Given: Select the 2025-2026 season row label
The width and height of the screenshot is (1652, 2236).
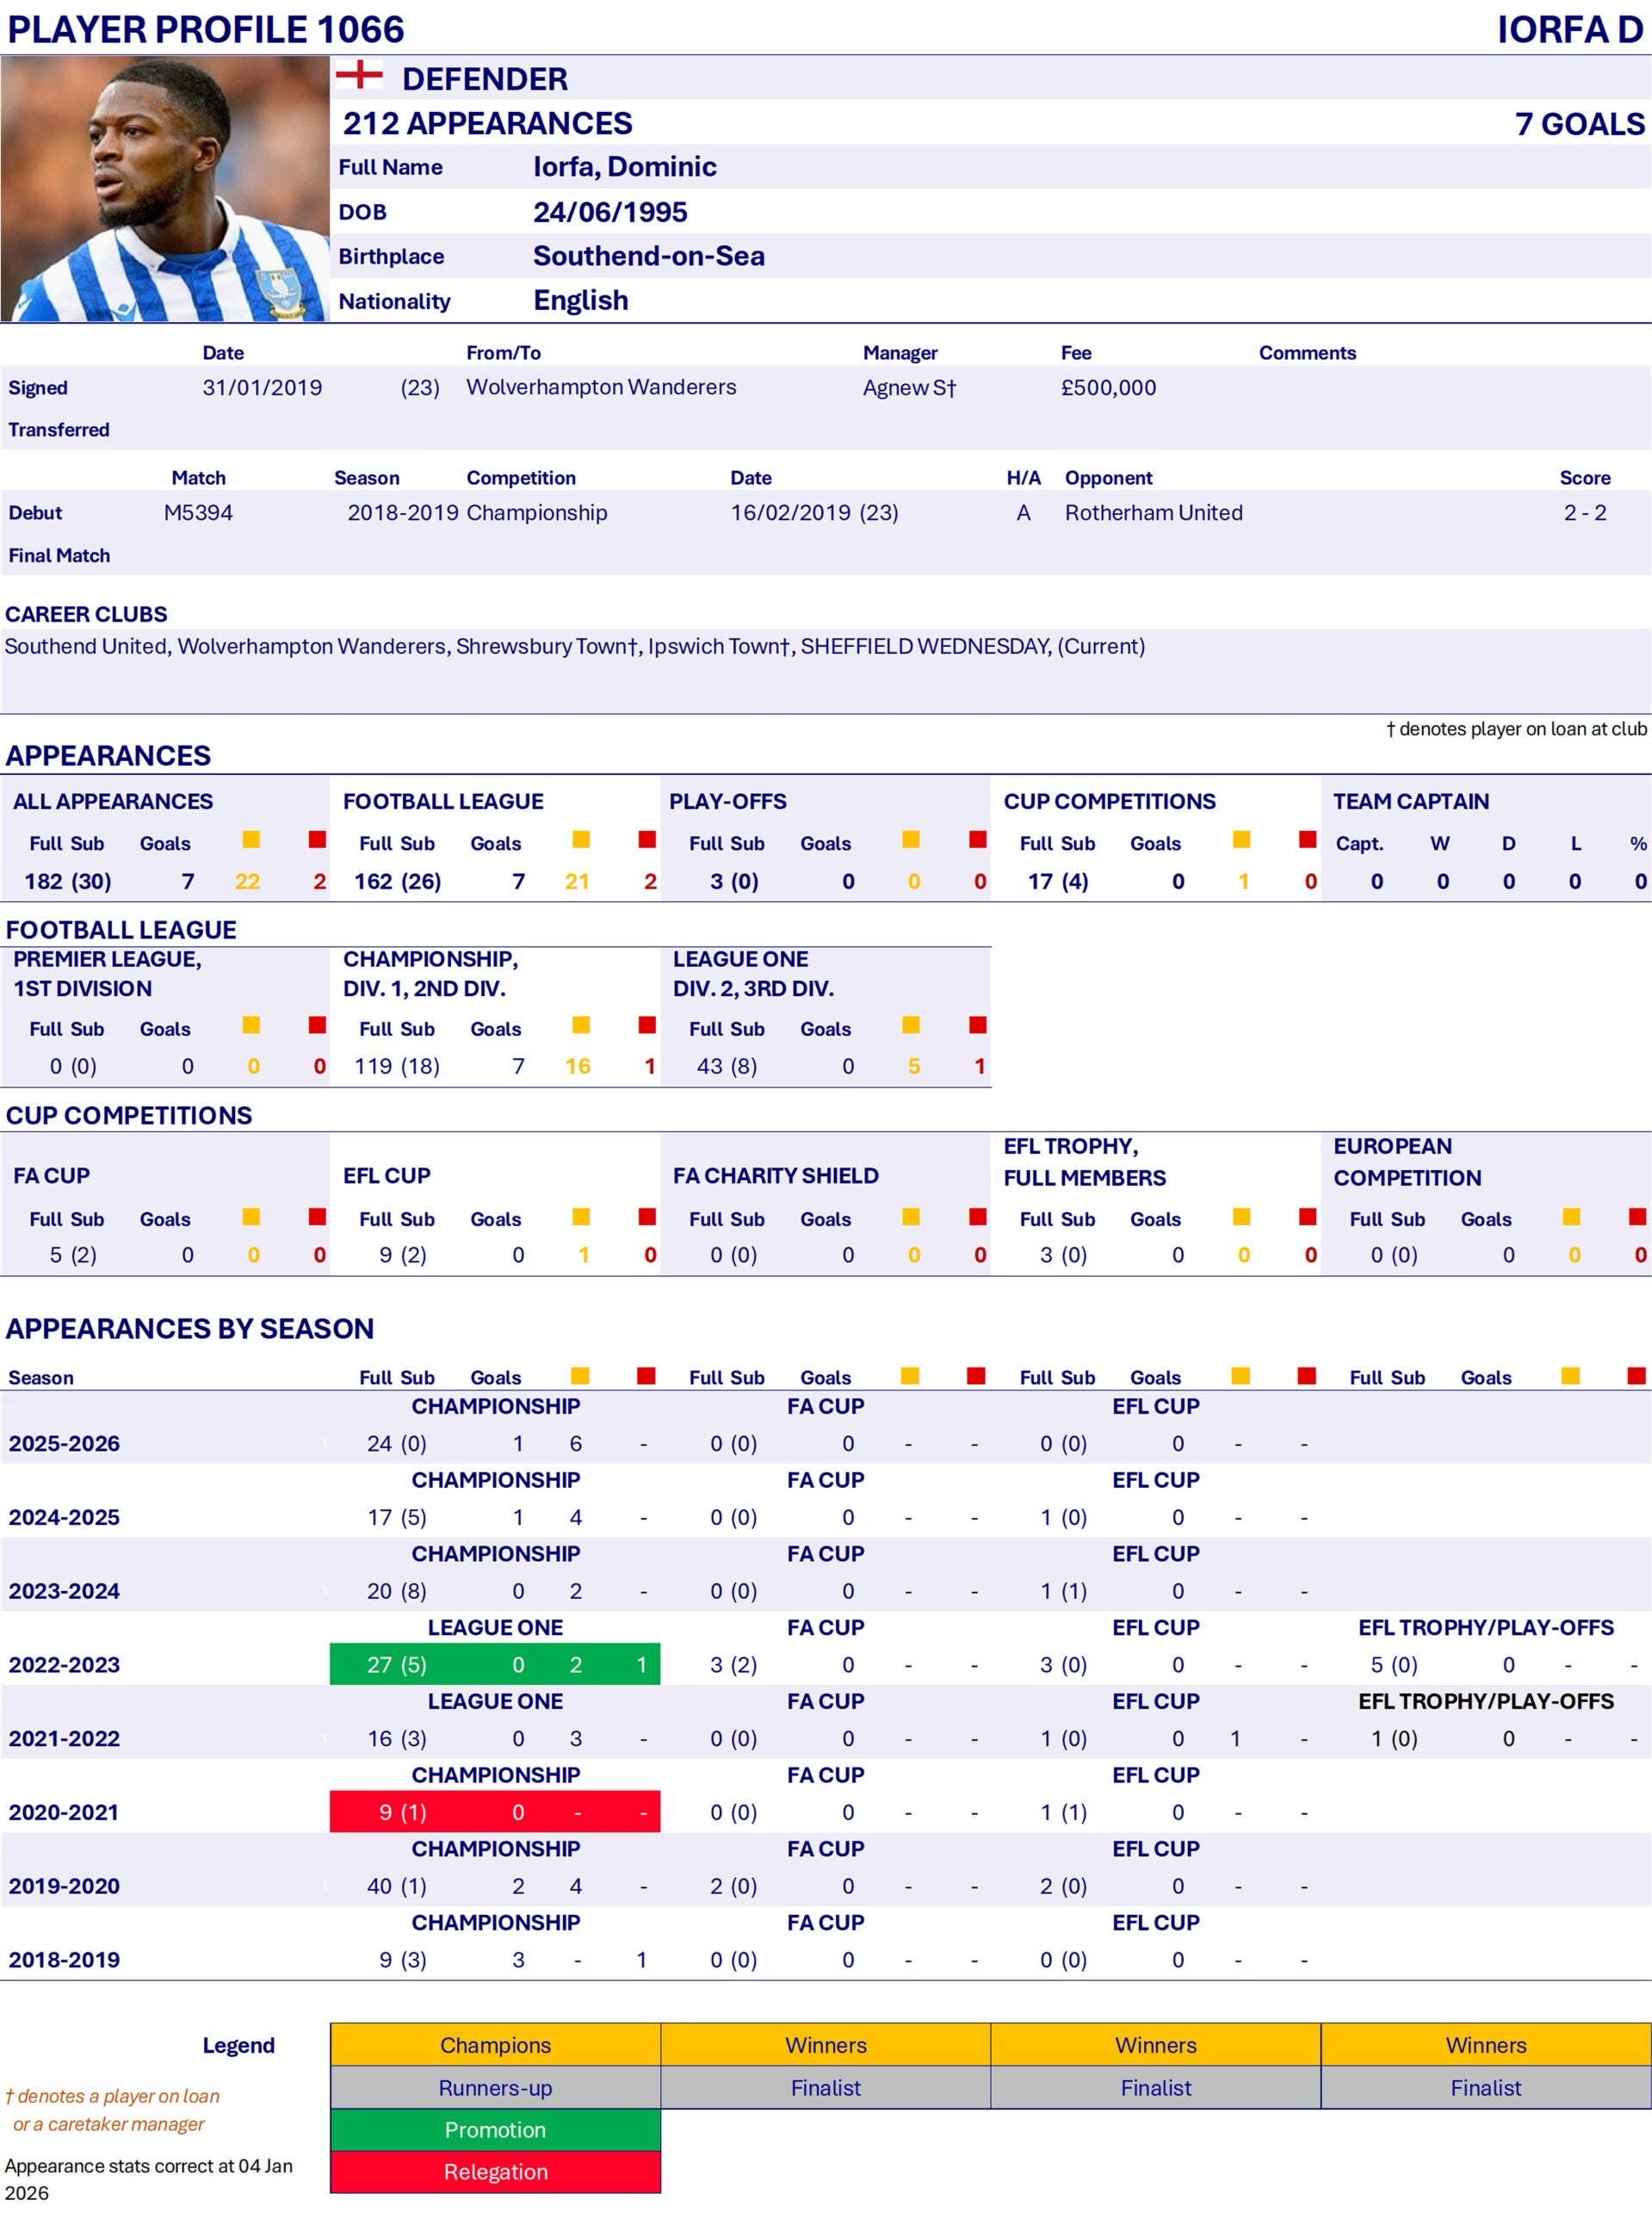Looking at the screenshot, I should pyautogui.click(x=64, y=1444).
